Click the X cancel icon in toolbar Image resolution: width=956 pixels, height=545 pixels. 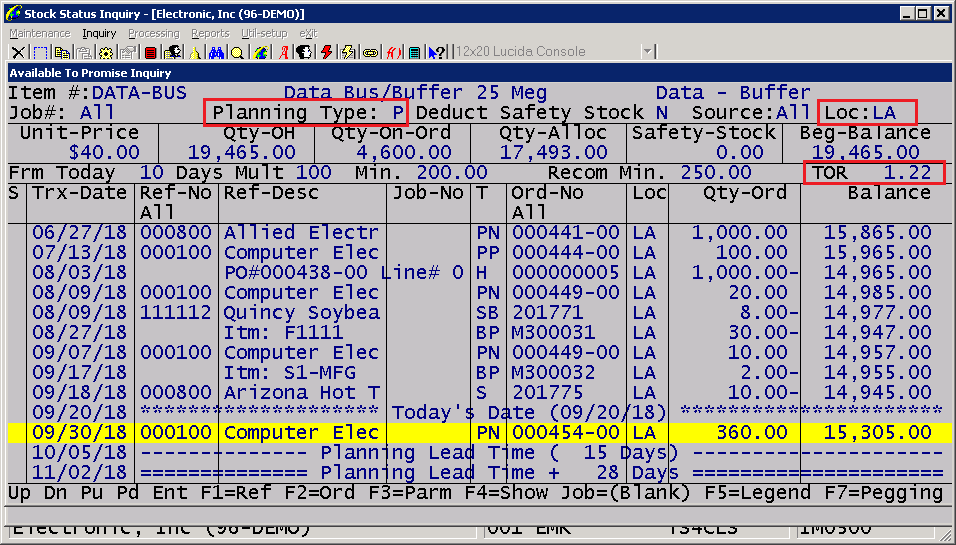[x=18, y=52]
